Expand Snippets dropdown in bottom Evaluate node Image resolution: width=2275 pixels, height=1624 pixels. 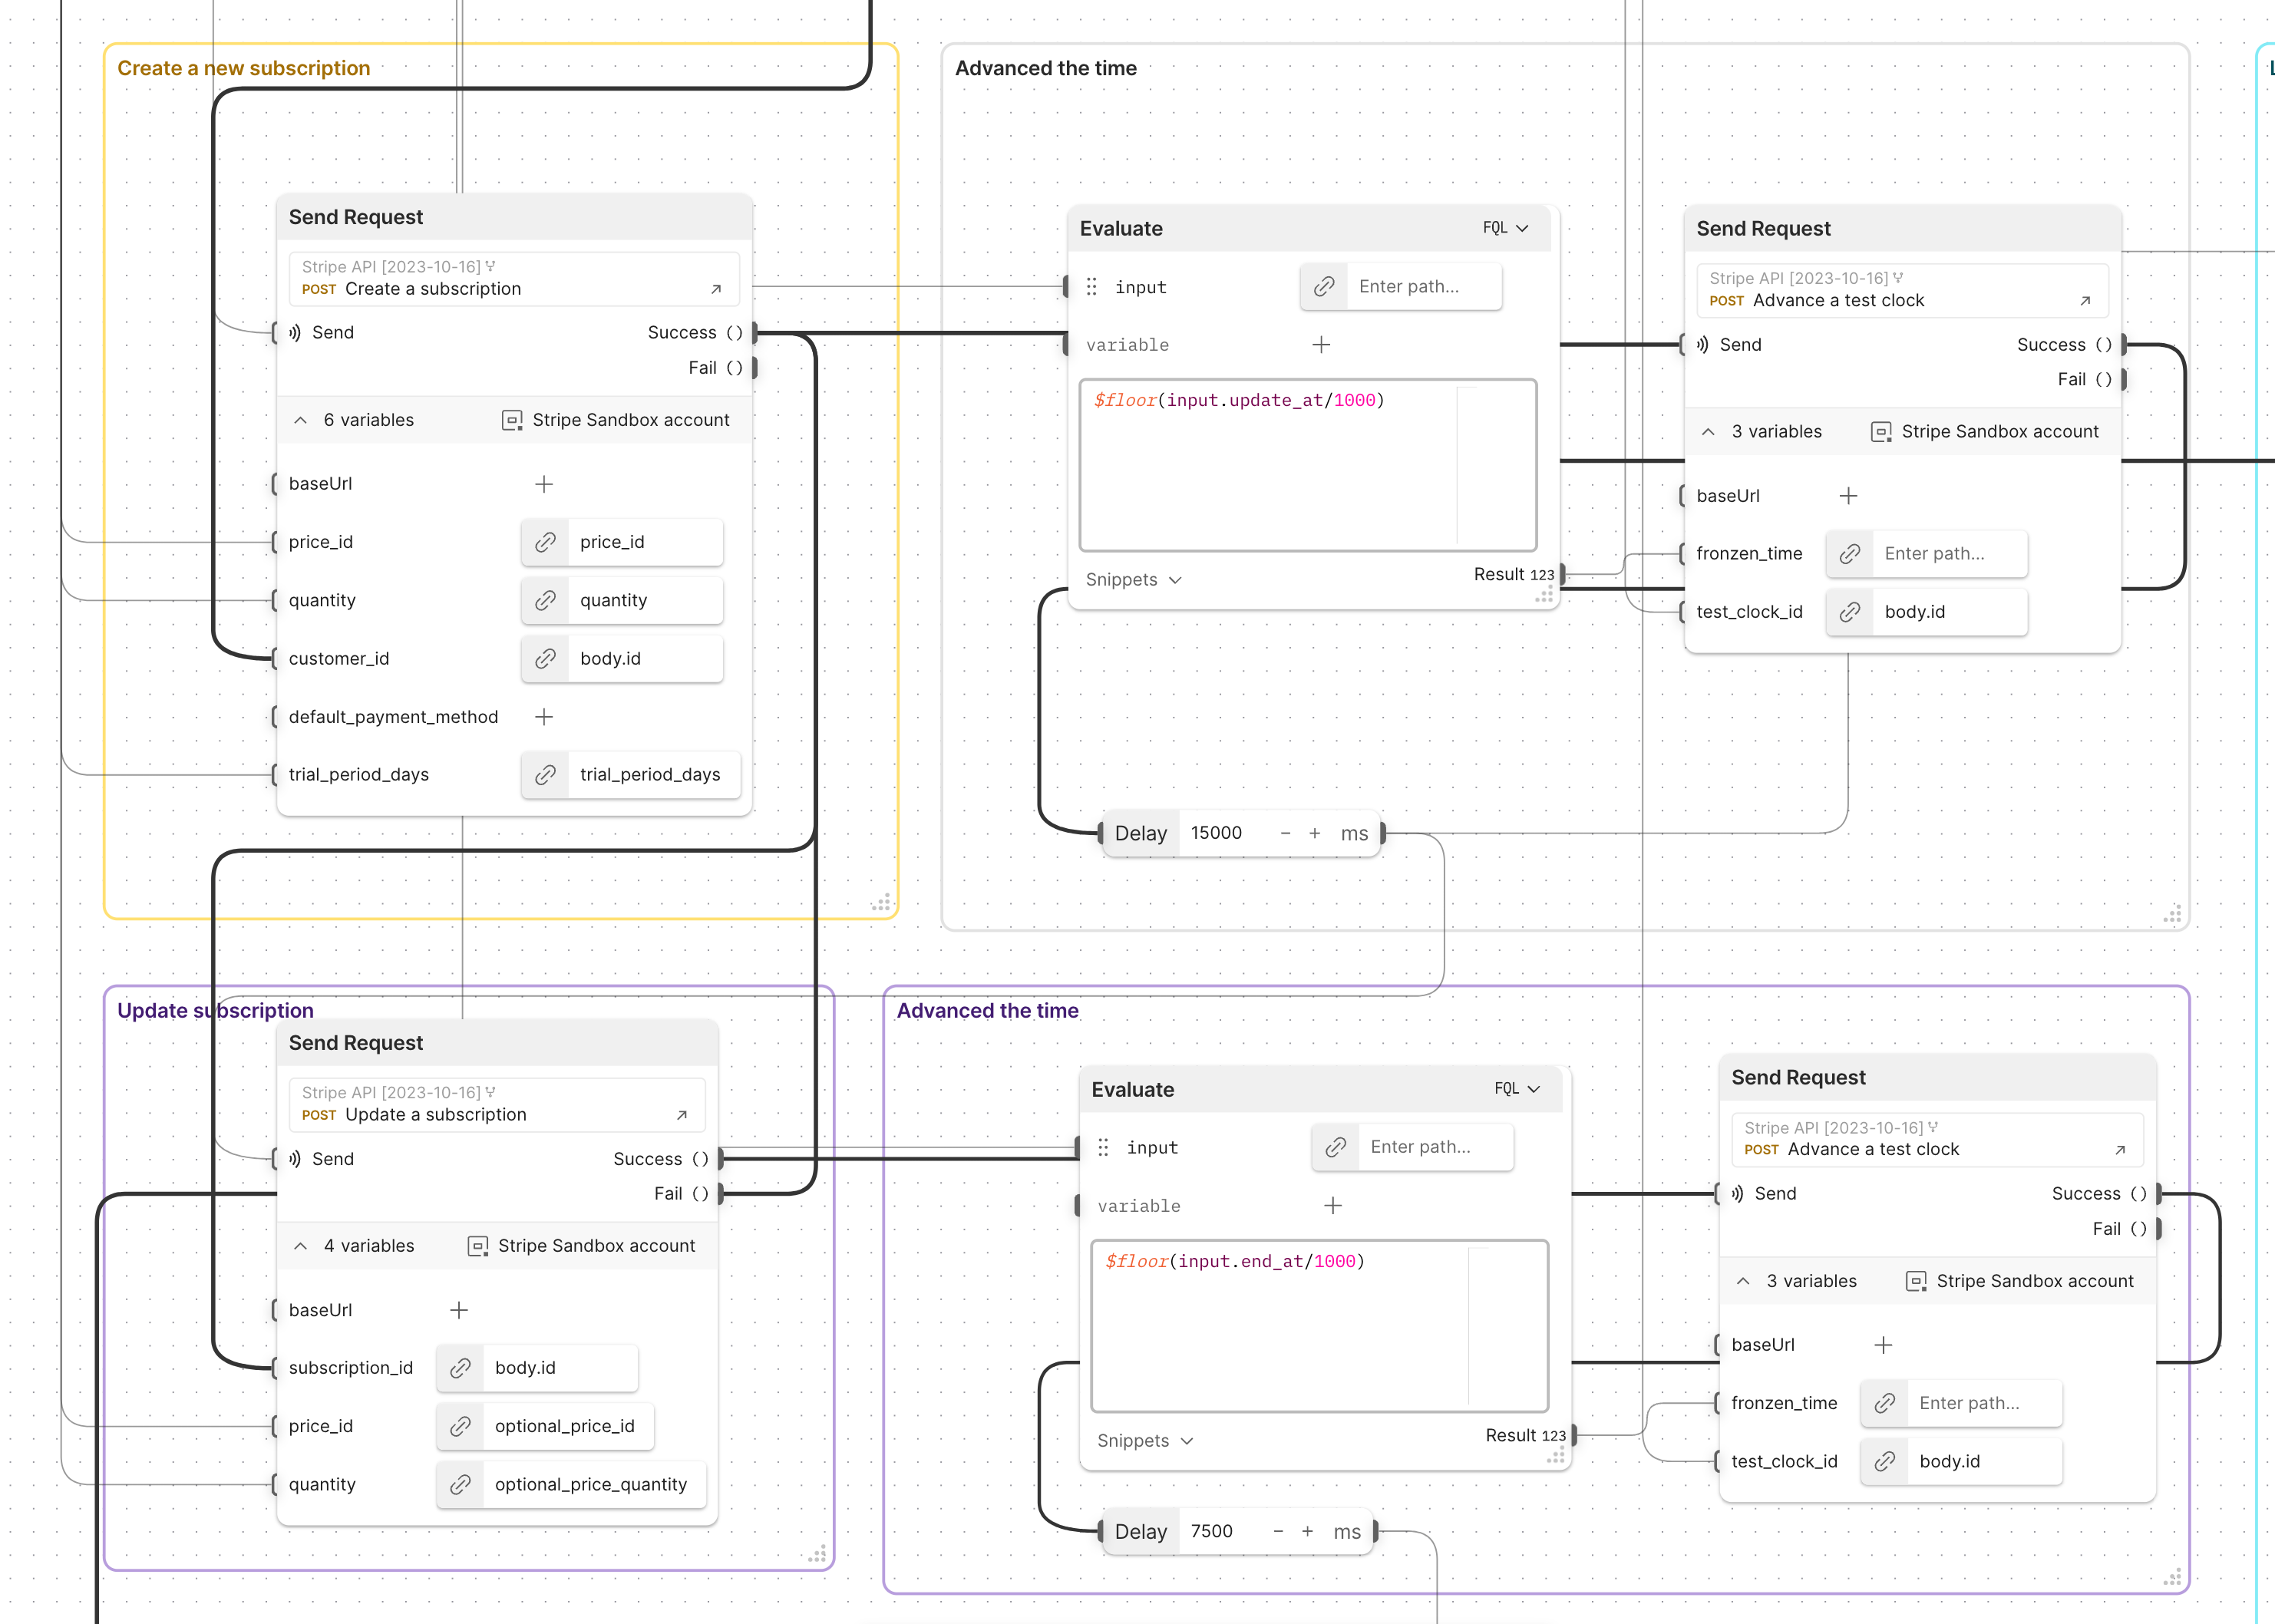click(1145, 1441)
